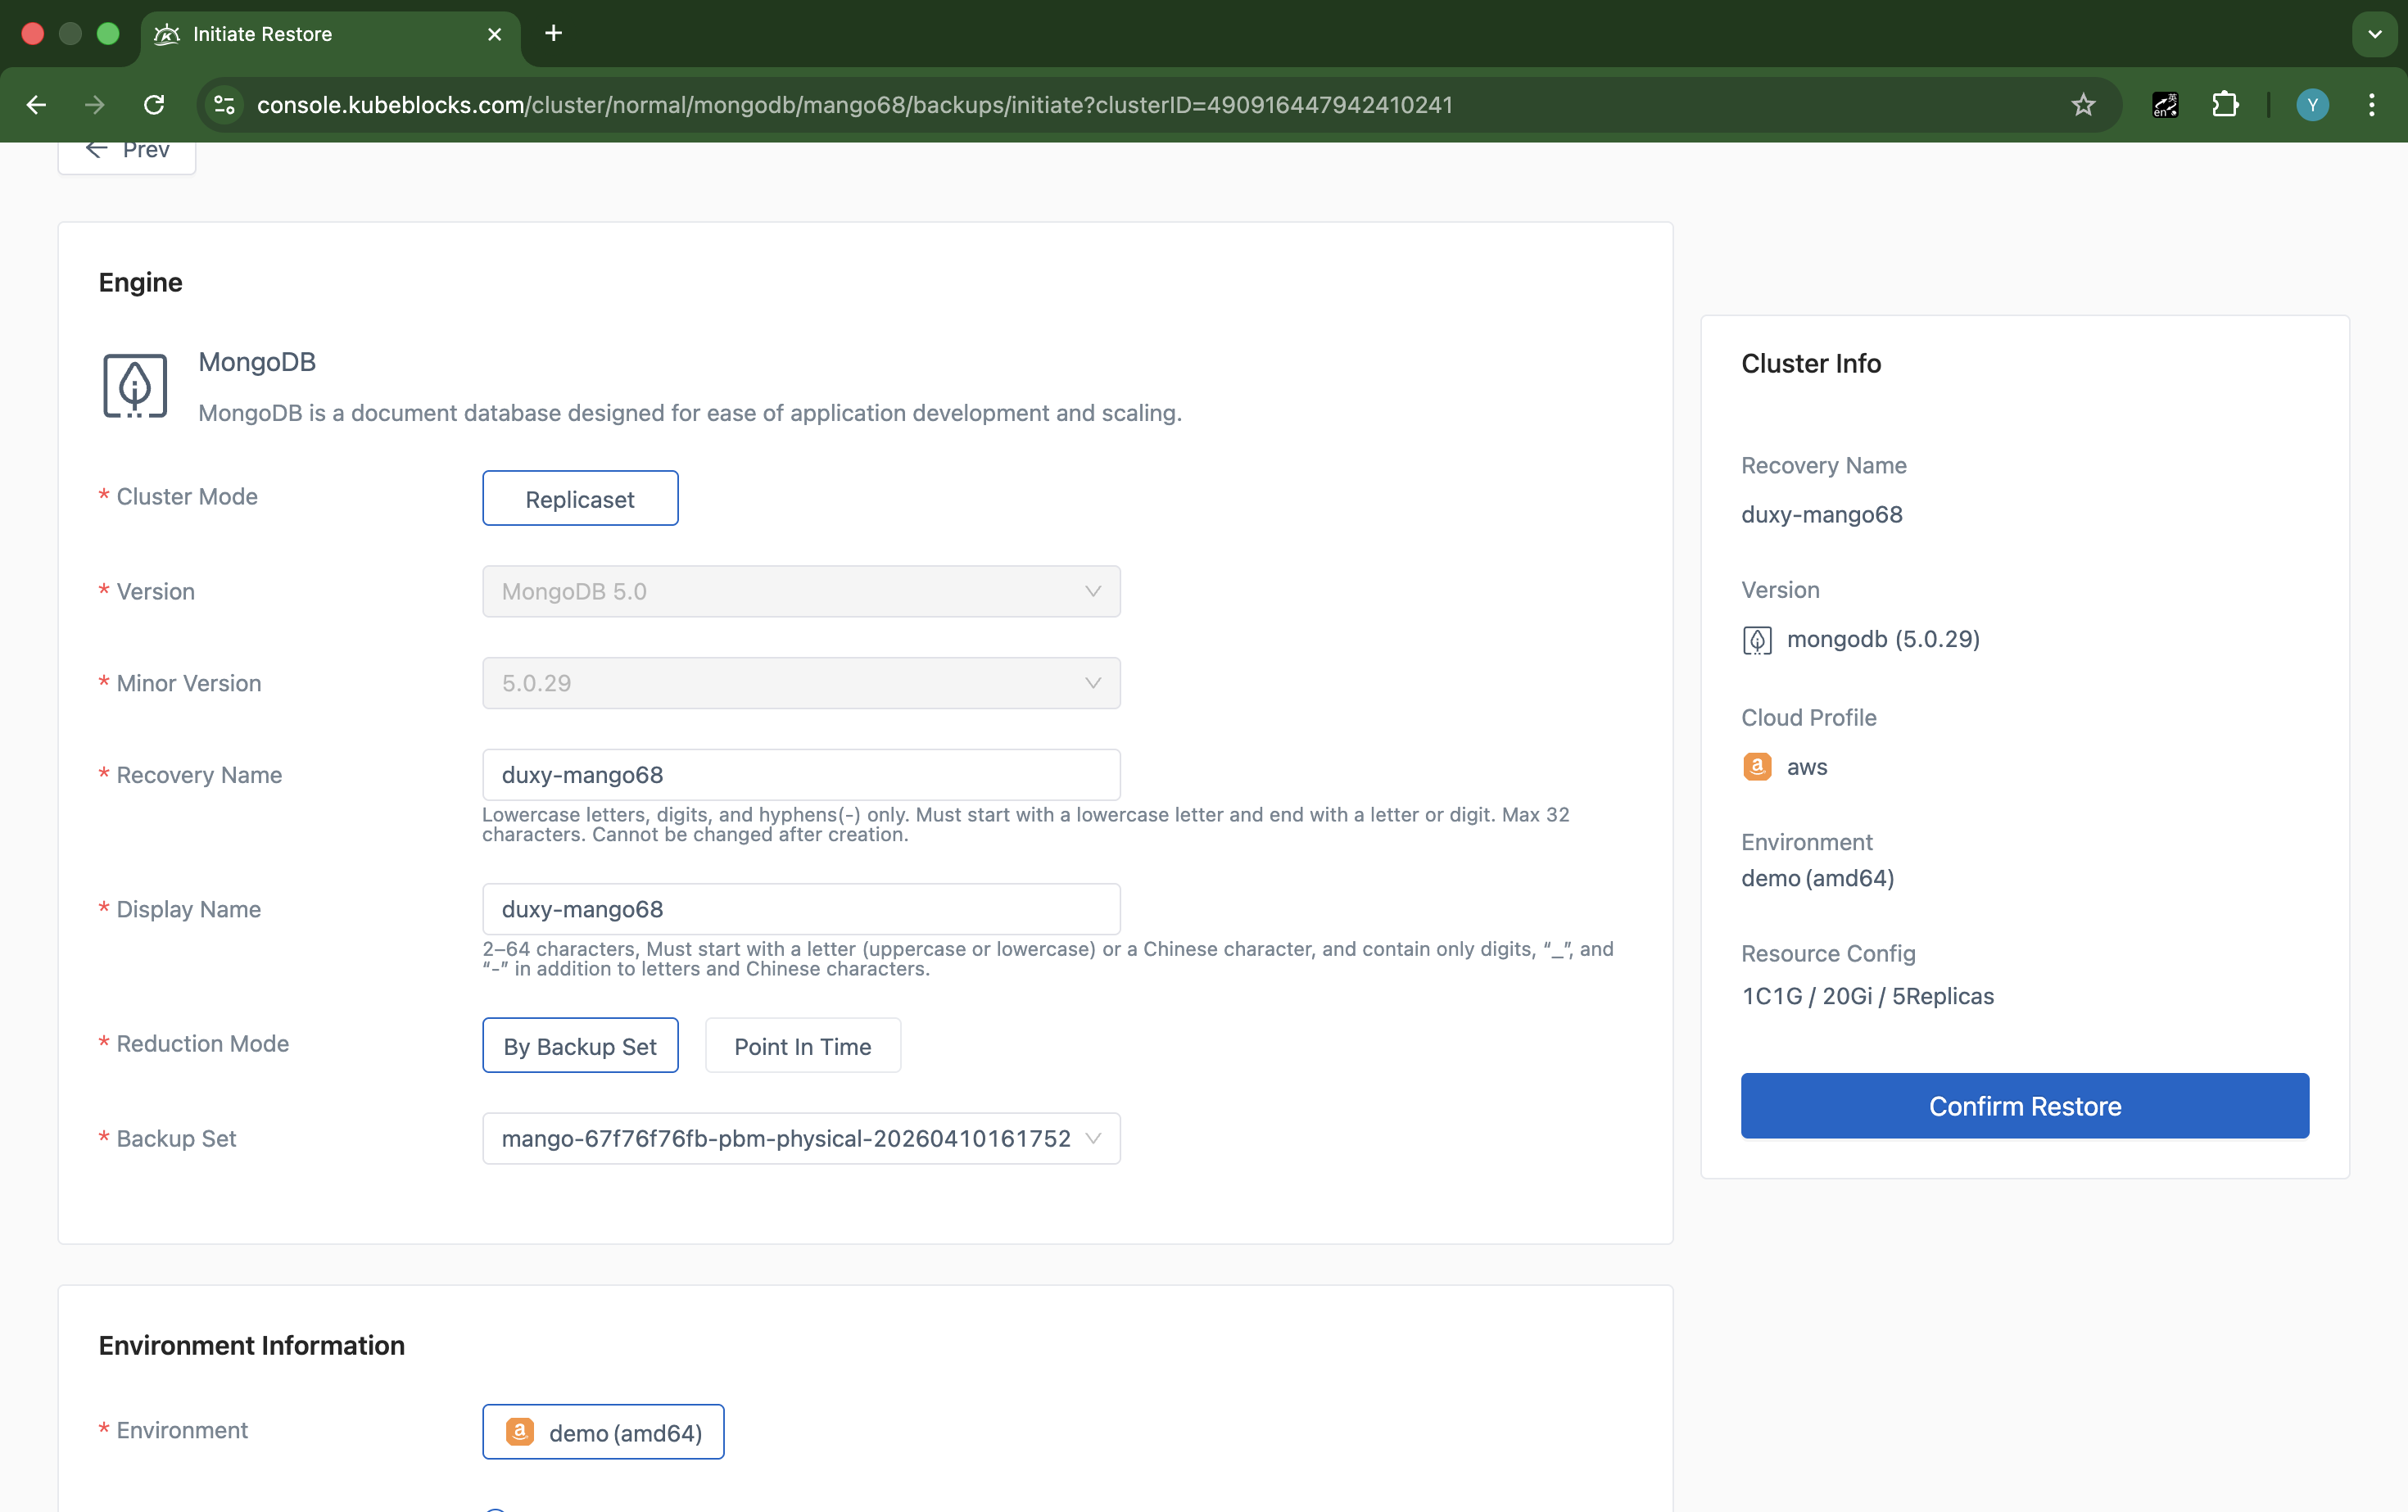This screenshot has height=1512, width=2408.
Task: Select By Backup Set reduction mode
Action: [x=580, y=1045]
